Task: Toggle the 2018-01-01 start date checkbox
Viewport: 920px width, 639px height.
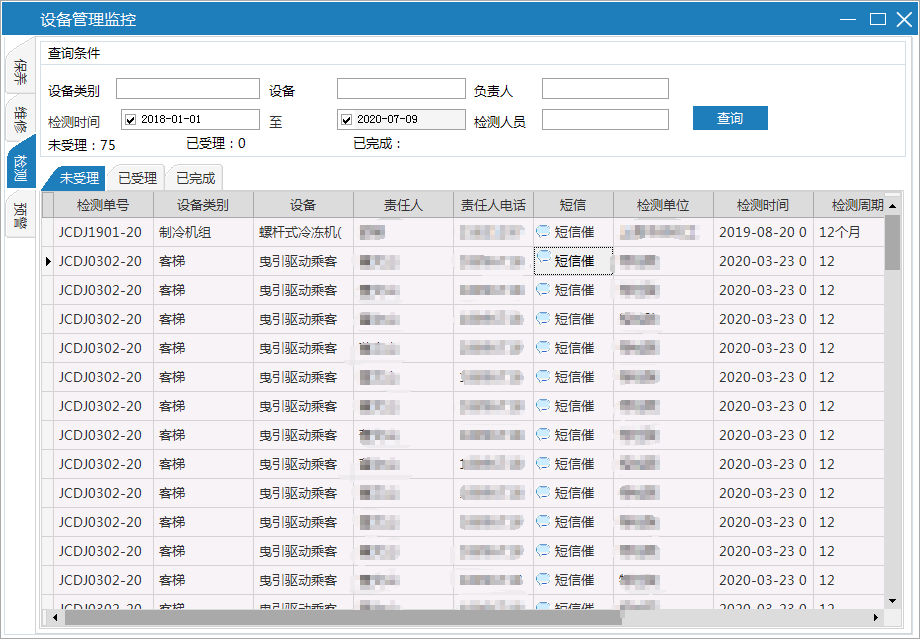Action: pyautogui.click(x=130, y=120)
